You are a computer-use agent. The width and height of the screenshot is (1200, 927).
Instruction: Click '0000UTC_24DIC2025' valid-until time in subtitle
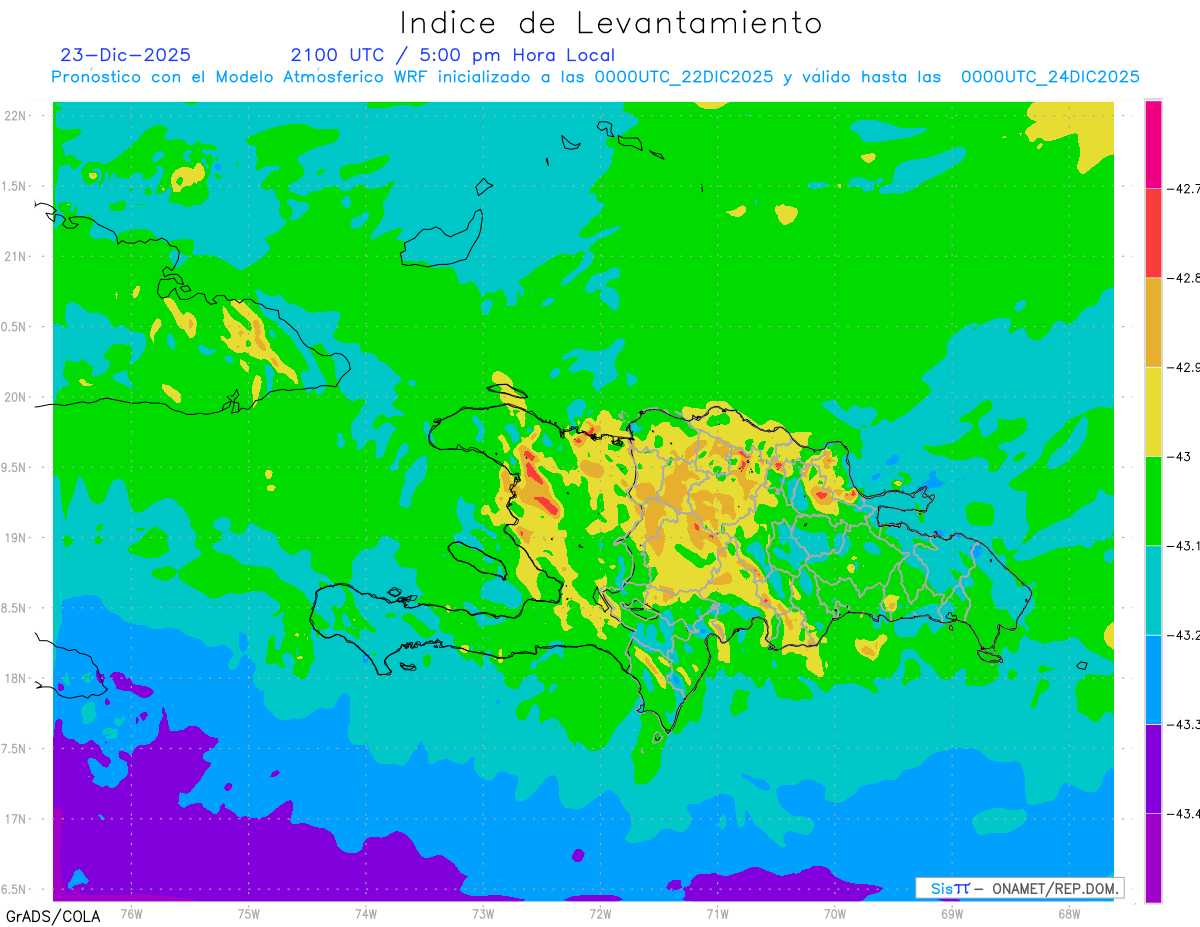1050,77
